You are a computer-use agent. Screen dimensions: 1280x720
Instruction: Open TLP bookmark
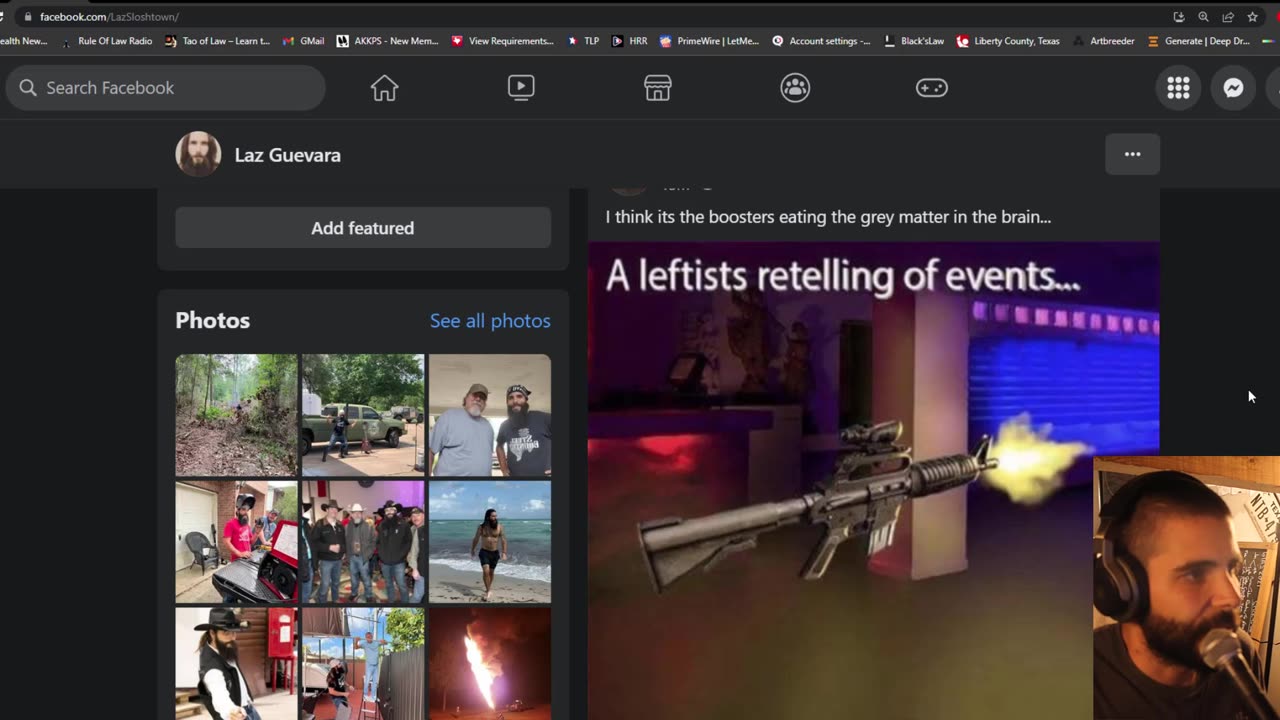pyautogui.click(x=583, y=41)
